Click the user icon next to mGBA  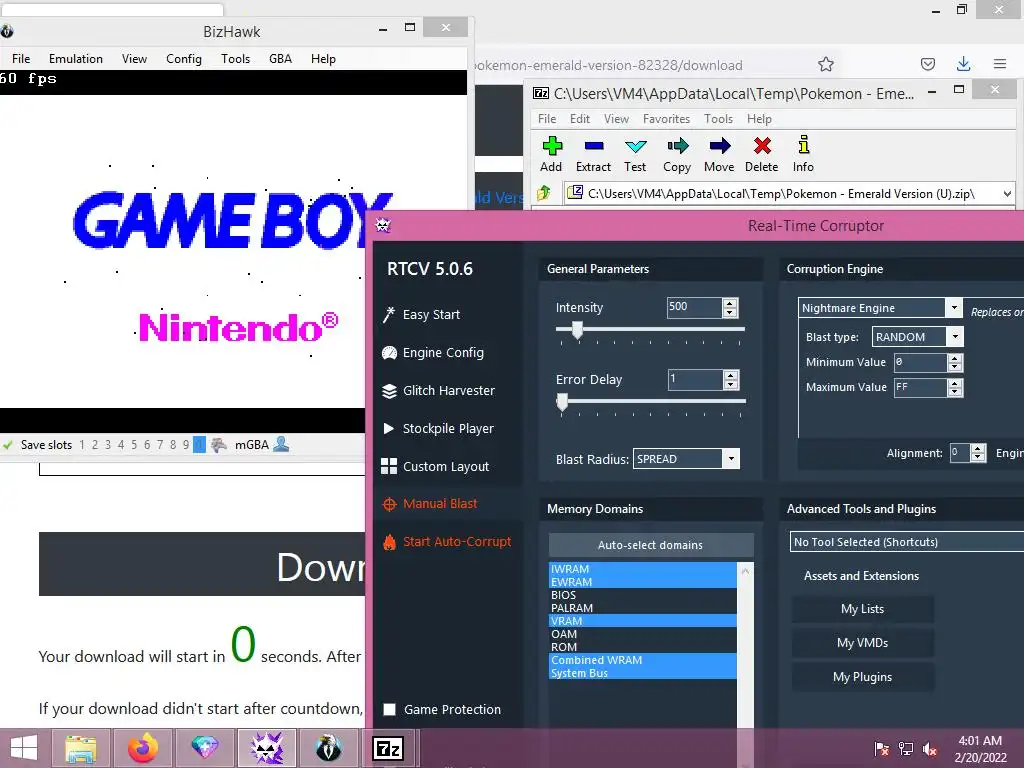(x=281, y=444)
